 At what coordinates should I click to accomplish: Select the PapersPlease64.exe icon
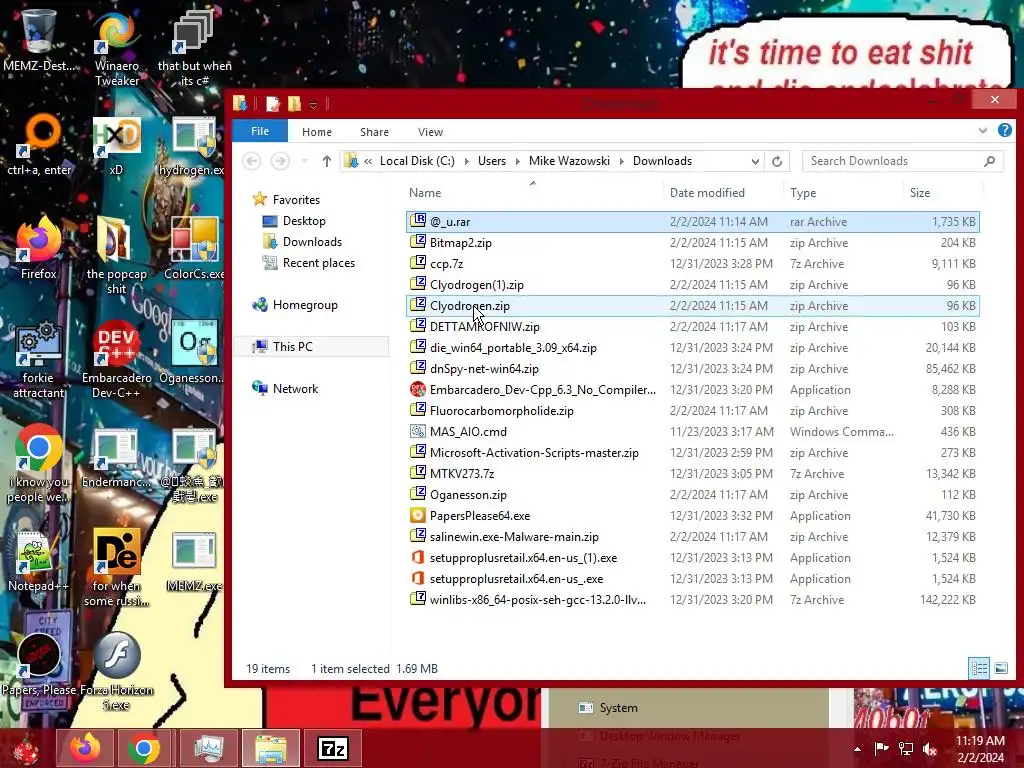coord(418,515)
